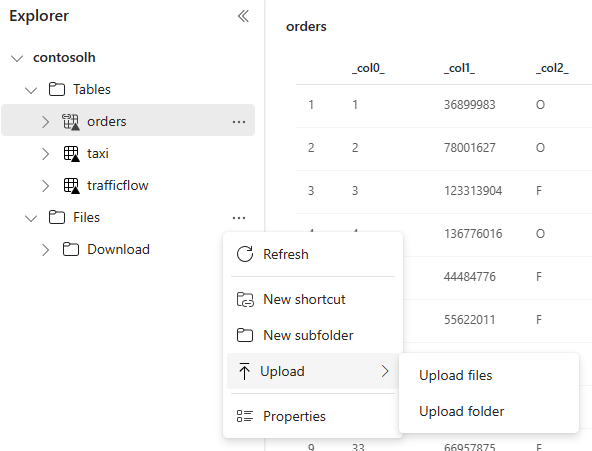Collapse the Tables folder chevron
This screenshot has height=451, width=592.
pyautogui.click(x=31, y=90)
